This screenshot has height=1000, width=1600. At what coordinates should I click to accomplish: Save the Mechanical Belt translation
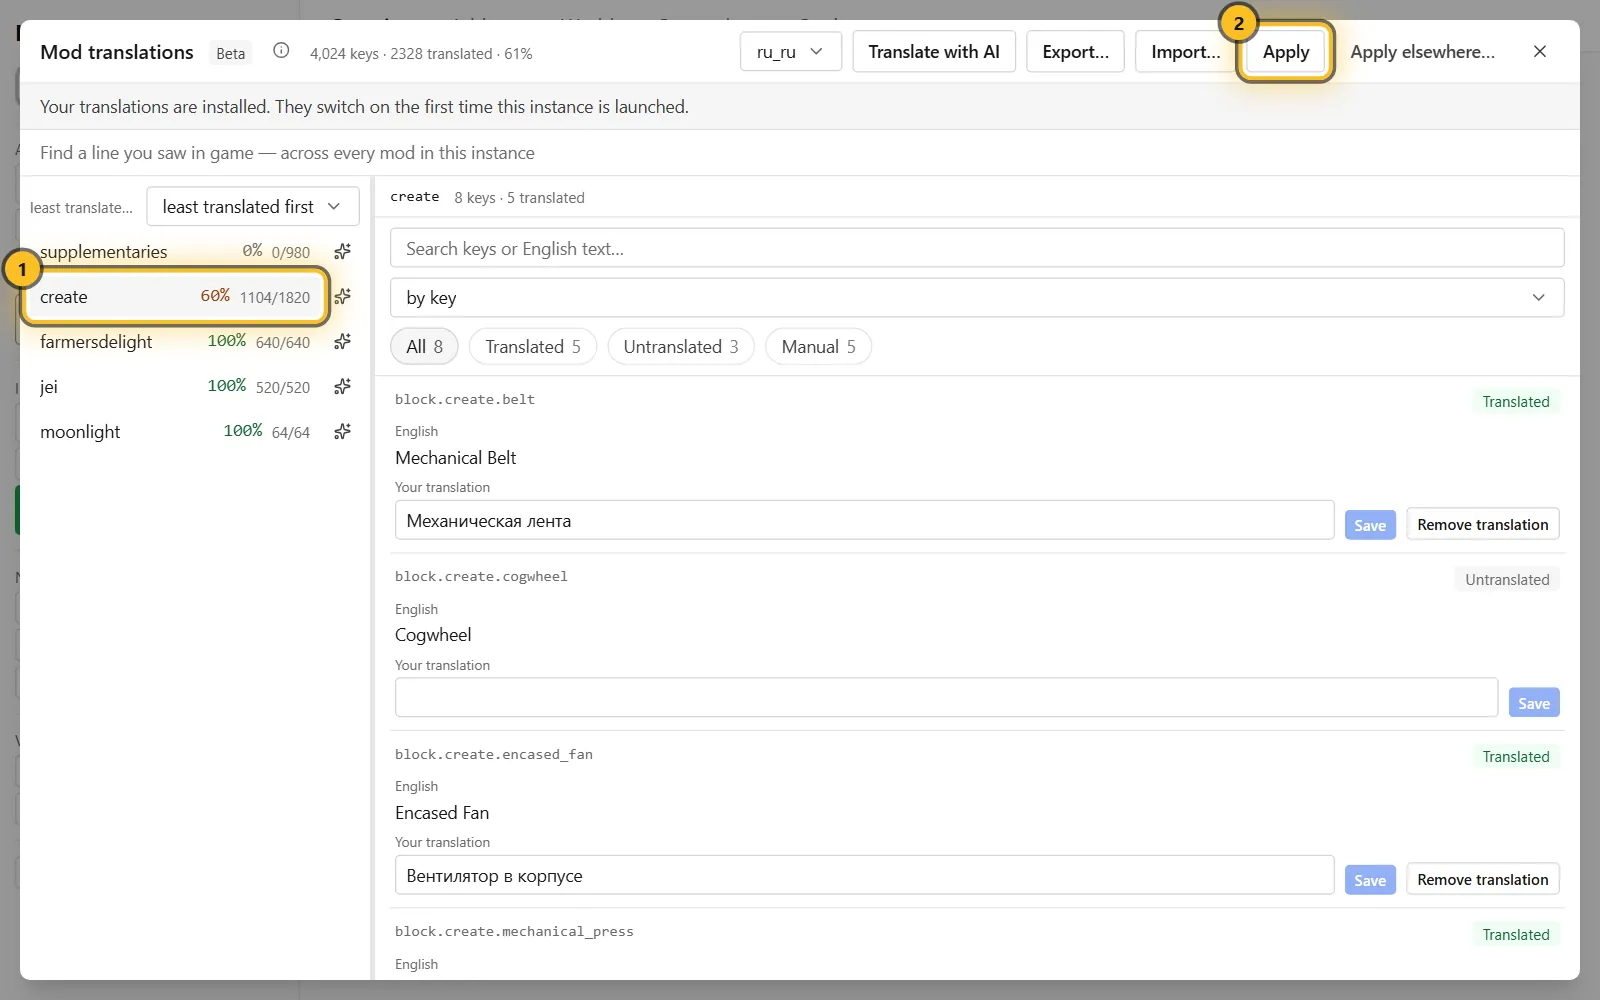coord(1370,525)
